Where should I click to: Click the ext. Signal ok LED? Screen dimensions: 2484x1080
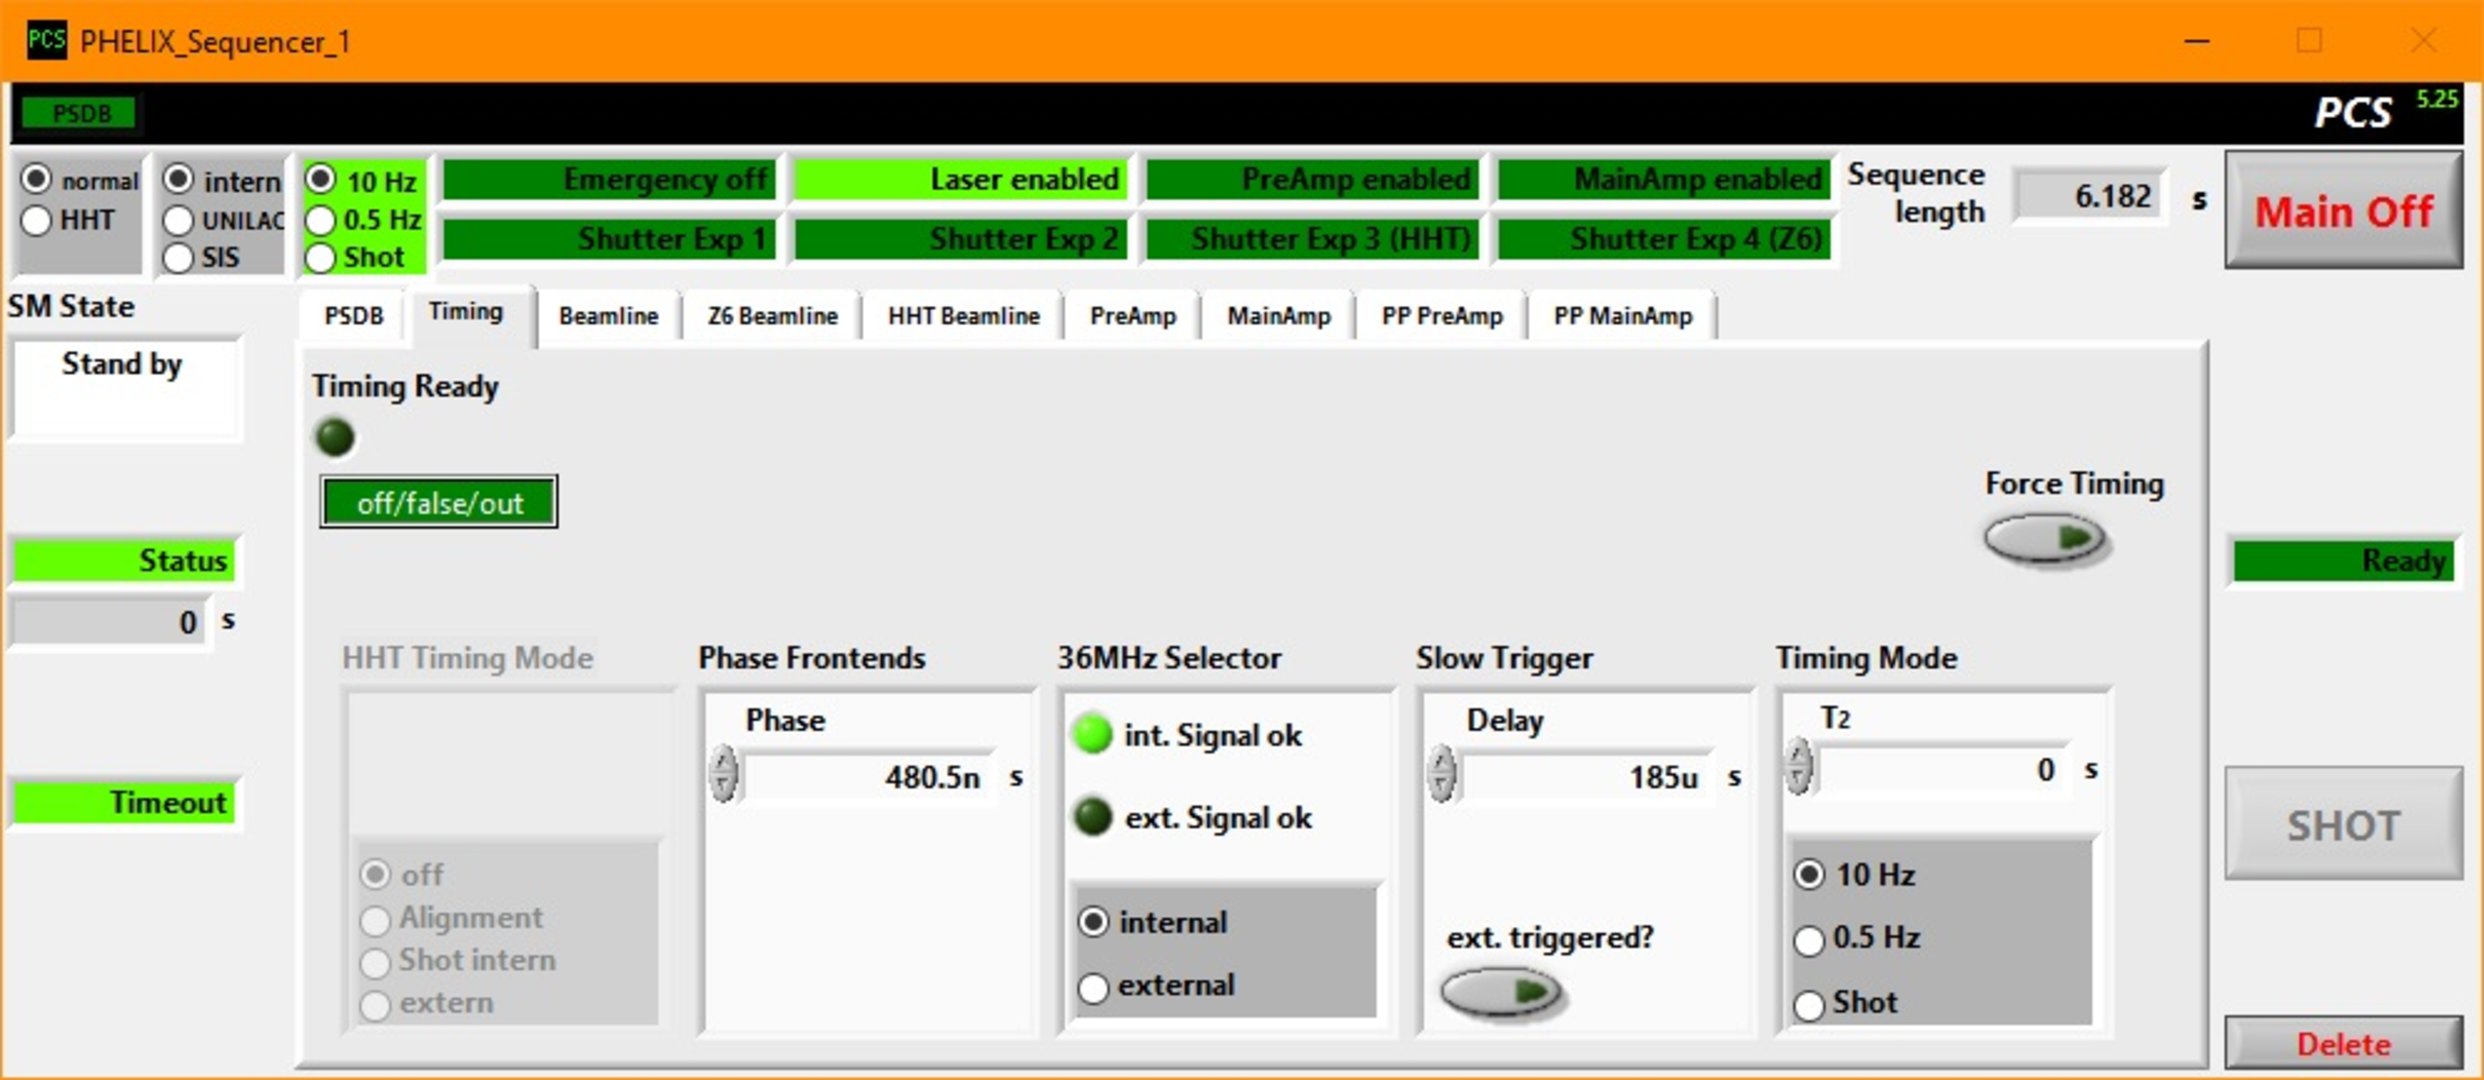point(1092,817)
